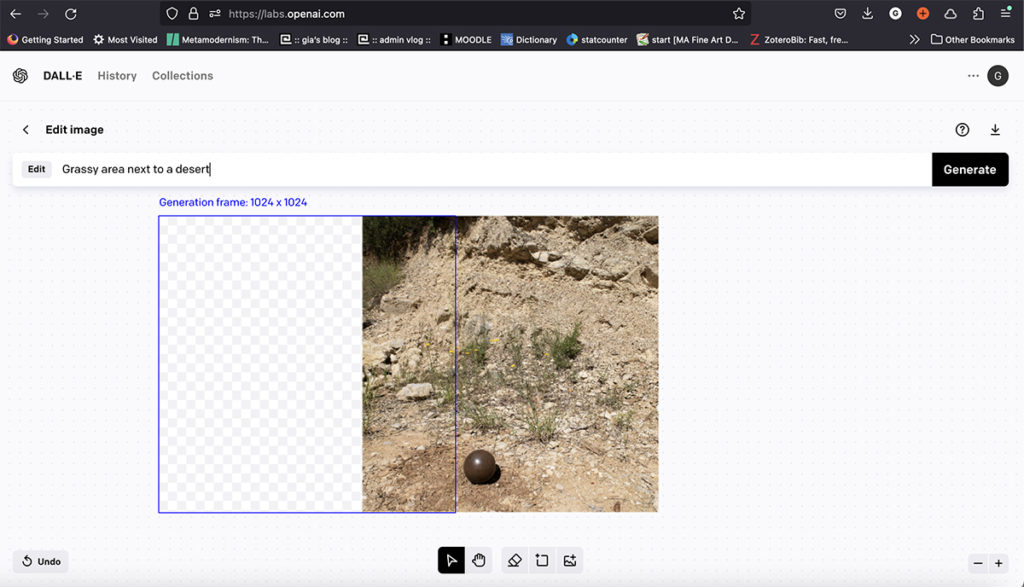Open the extensions puzzle icon
1024x587 pixels.
click(x=978, y=14)
